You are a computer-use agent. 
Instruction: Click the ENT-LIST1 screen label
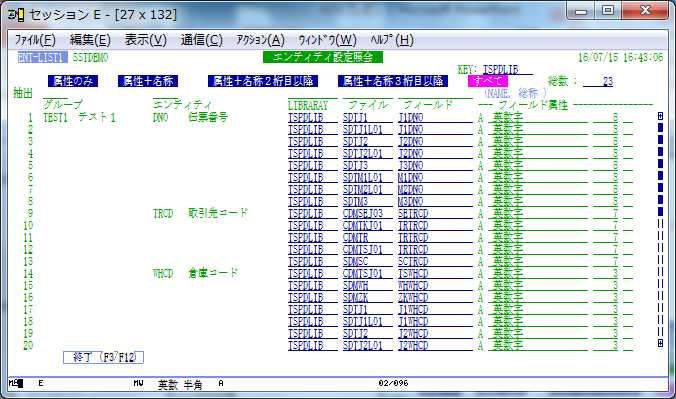coord(42,57)
